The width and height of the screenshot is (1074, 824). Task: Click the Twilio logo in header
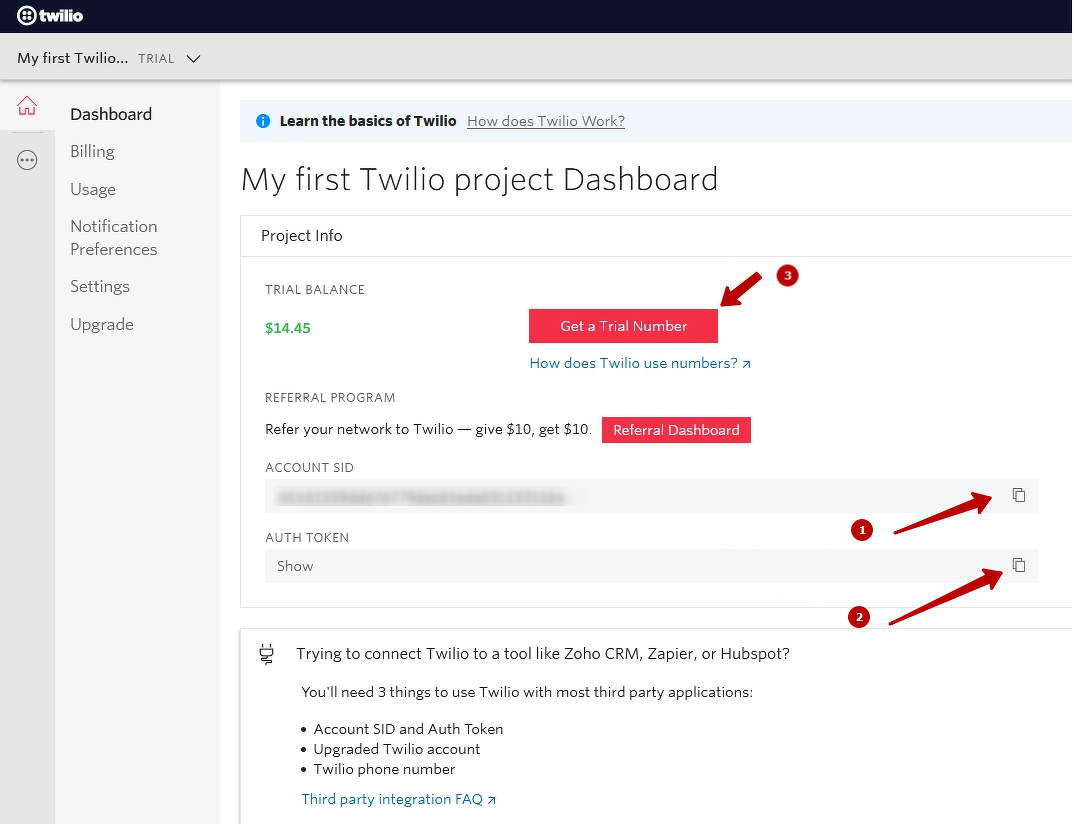(x=50, y=16)
